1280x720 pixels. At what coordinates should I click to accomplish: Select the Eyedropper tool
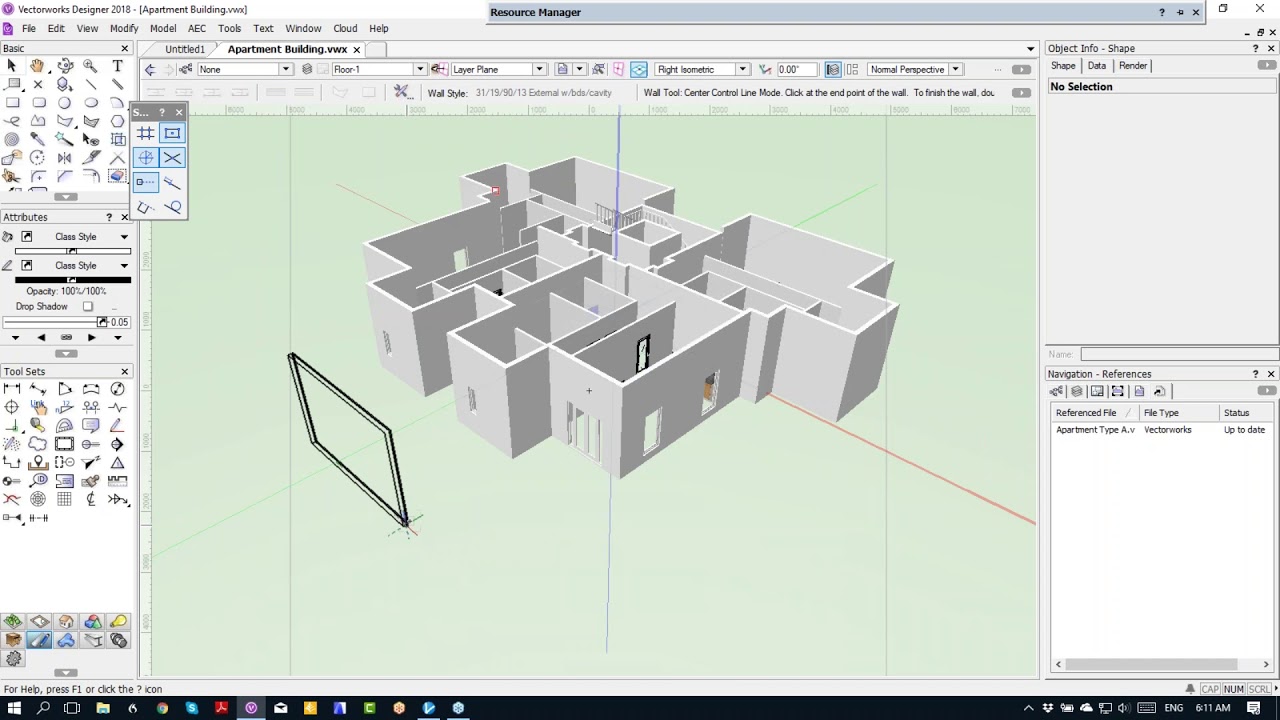(x=38, y=138)
